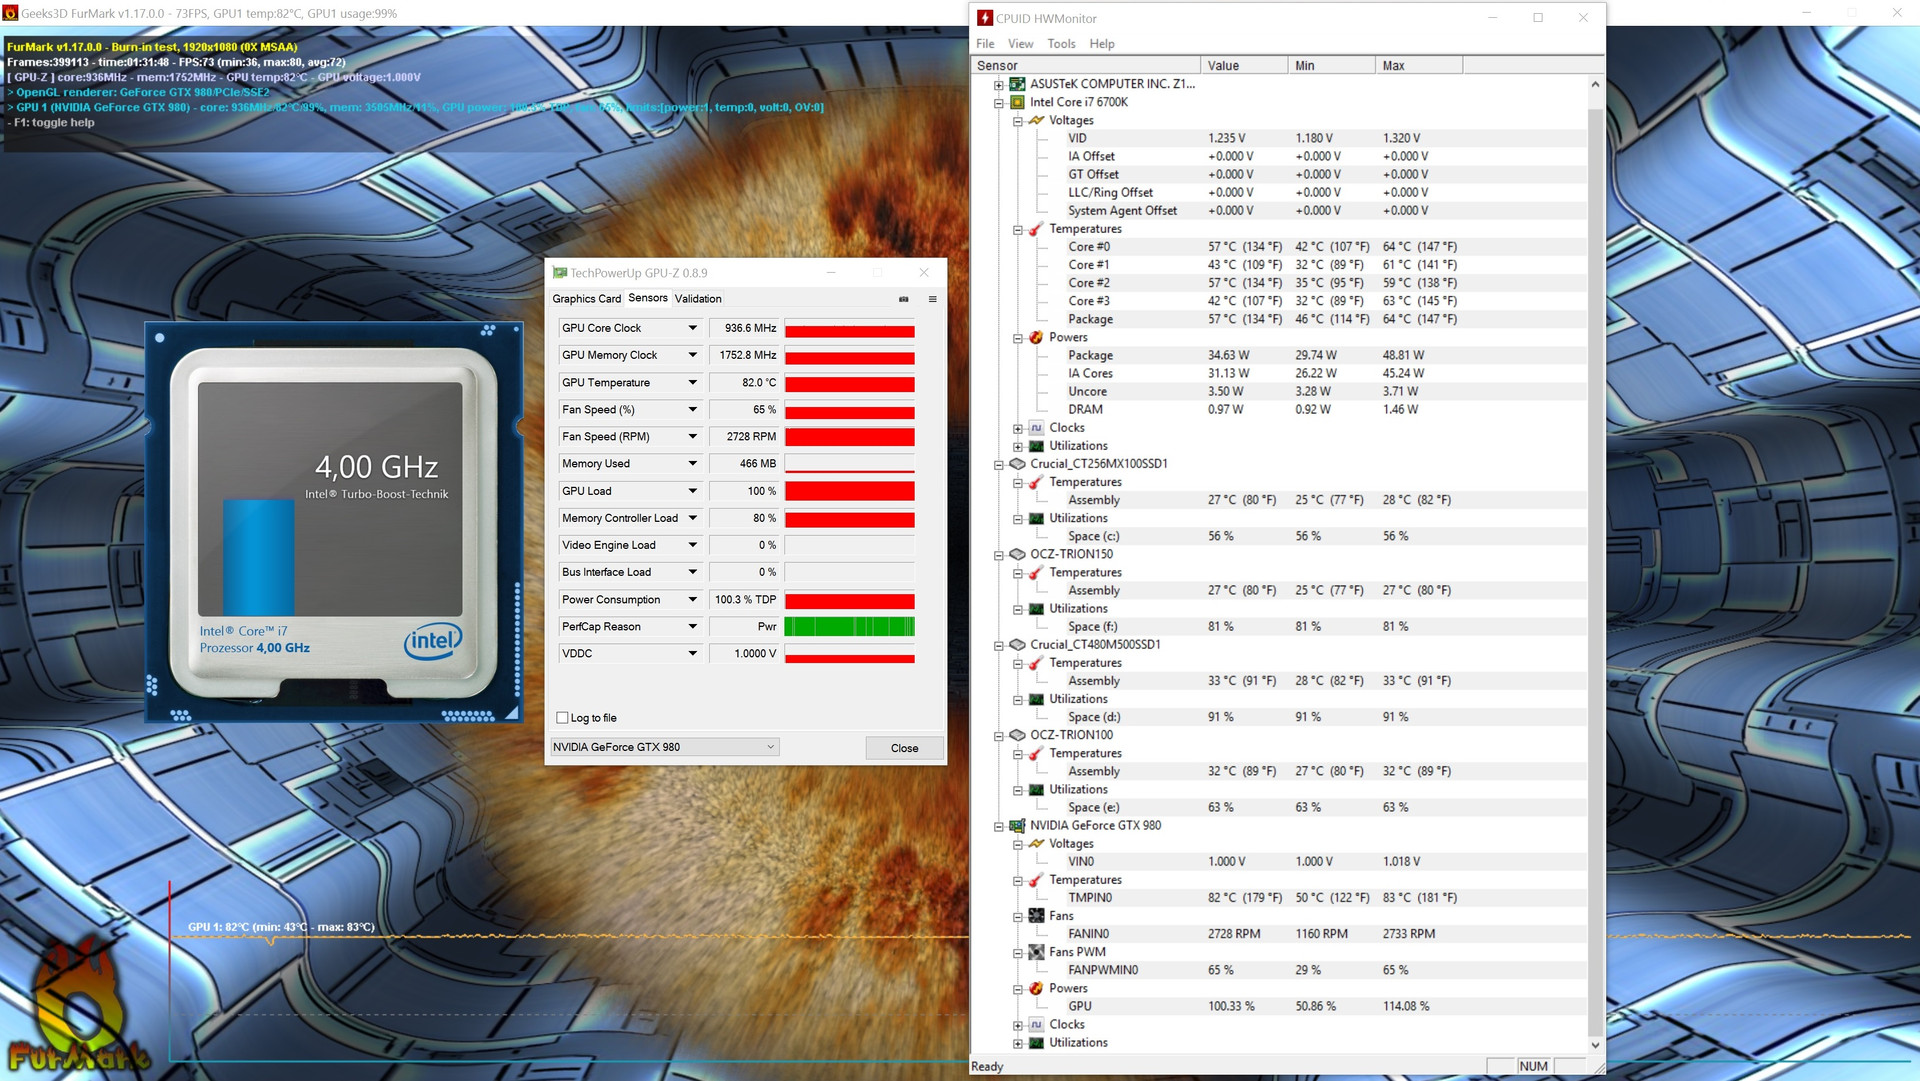Click the CPU Powers flame icon
This screenshot has height=1081, width=1920.
tap(1036, 337)
